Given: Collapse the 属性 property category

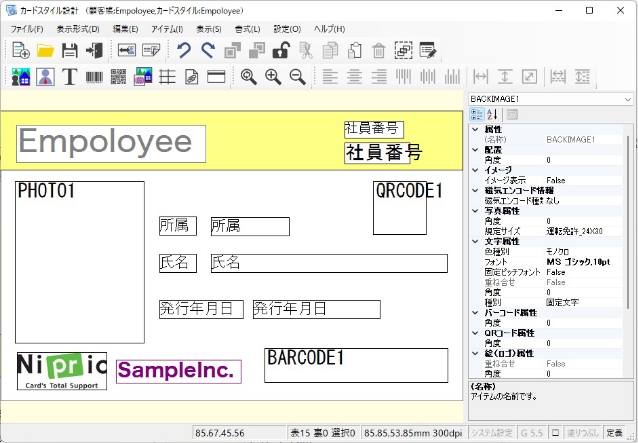Looking at the screenshot, I should pyautogui.click(x=475, y=129).
